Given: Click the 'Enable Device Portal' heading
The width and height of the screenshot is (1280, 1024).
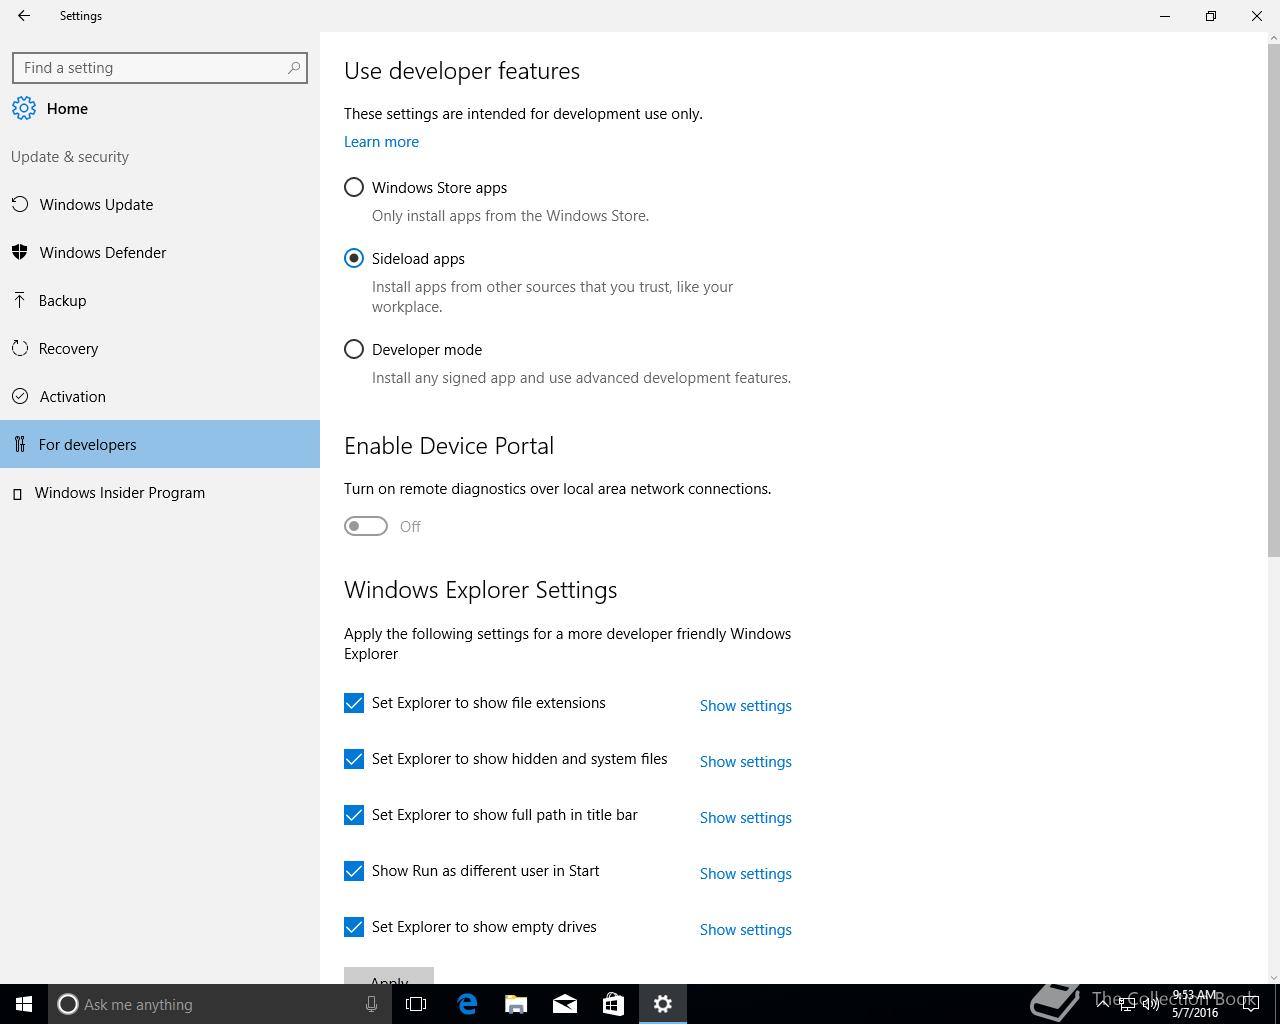Looking at the screenshot, I should click(449, 446).
